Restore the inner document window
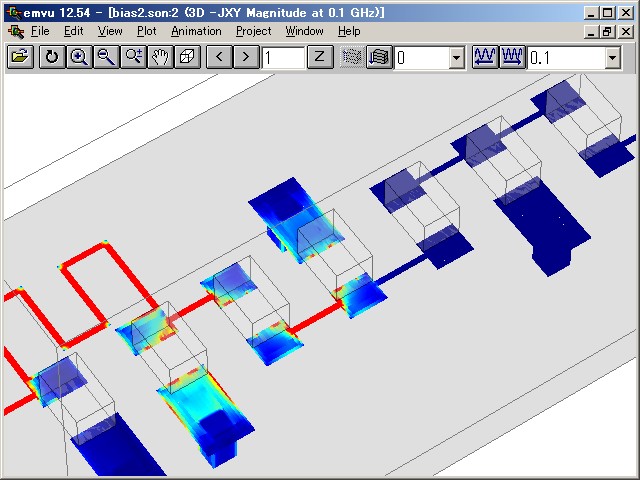 point(608,32)
